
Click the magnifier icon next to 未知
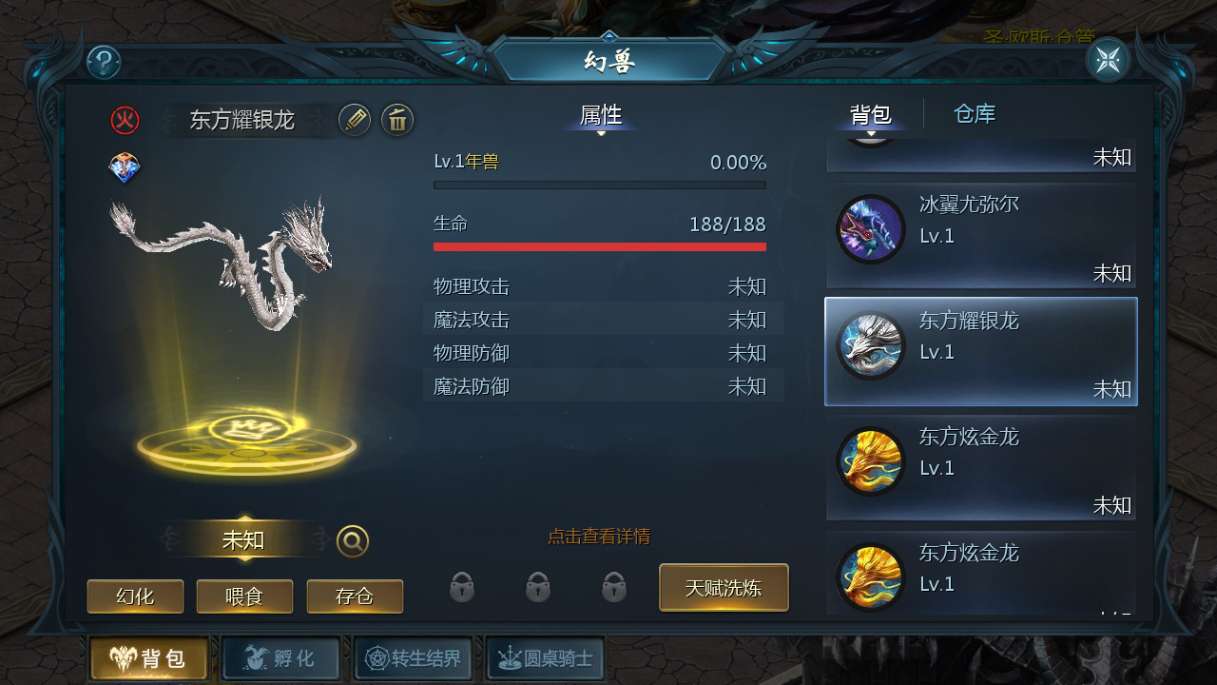pos(352,541)
